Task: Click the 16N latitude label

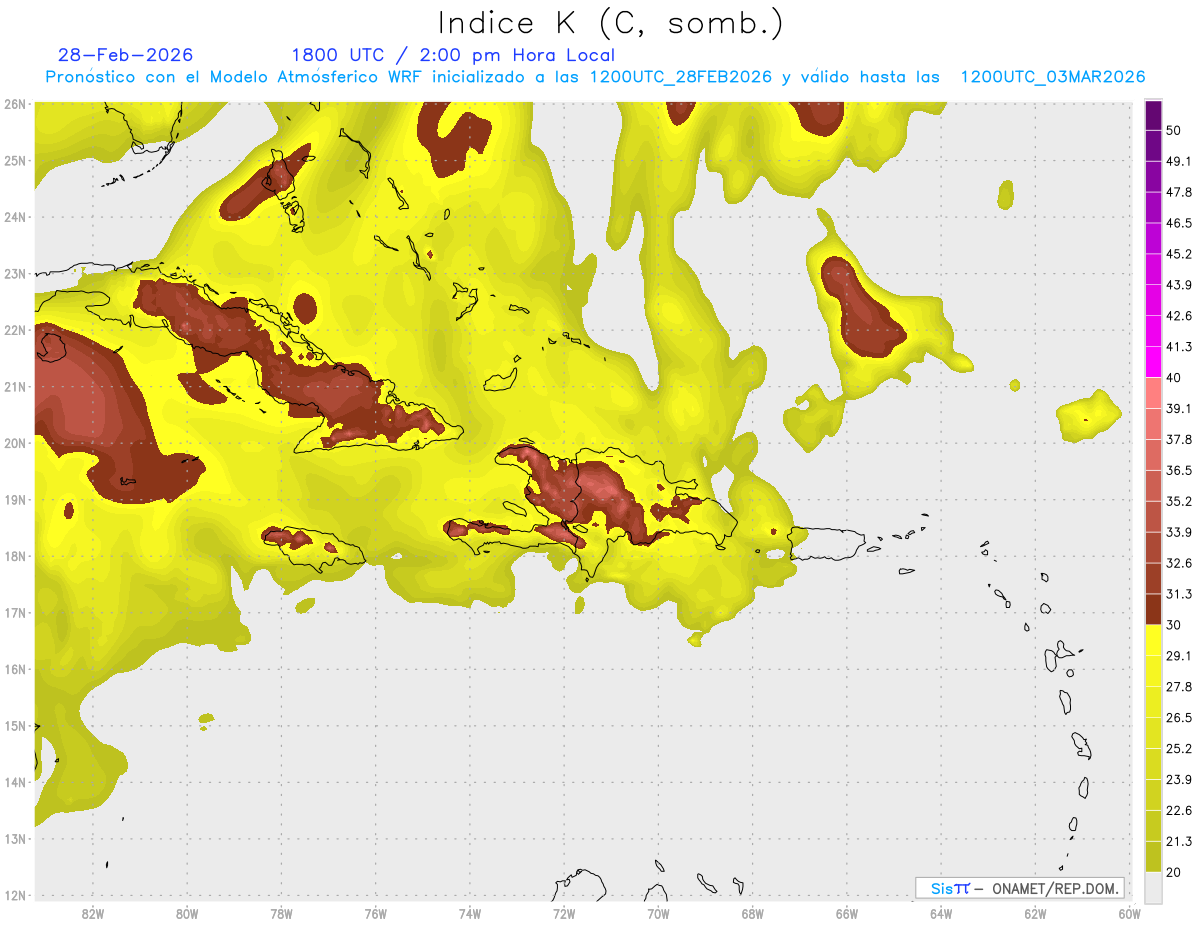Action: click(14, 669)
